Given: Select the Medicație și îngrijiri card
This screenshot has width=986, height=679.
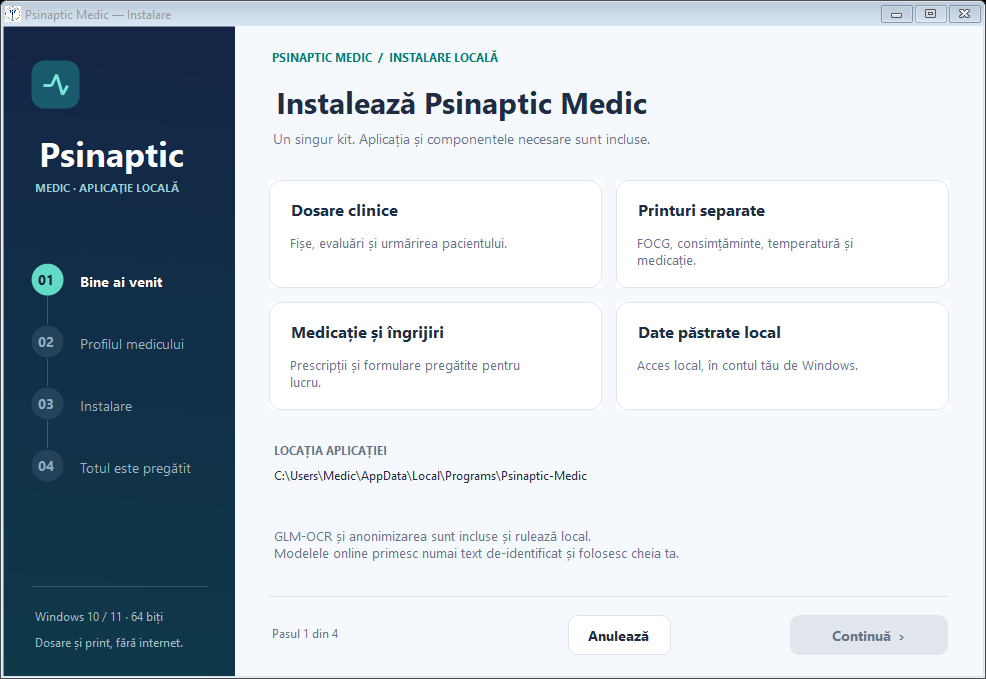Looking at the screenshot, I should point(435,356).
